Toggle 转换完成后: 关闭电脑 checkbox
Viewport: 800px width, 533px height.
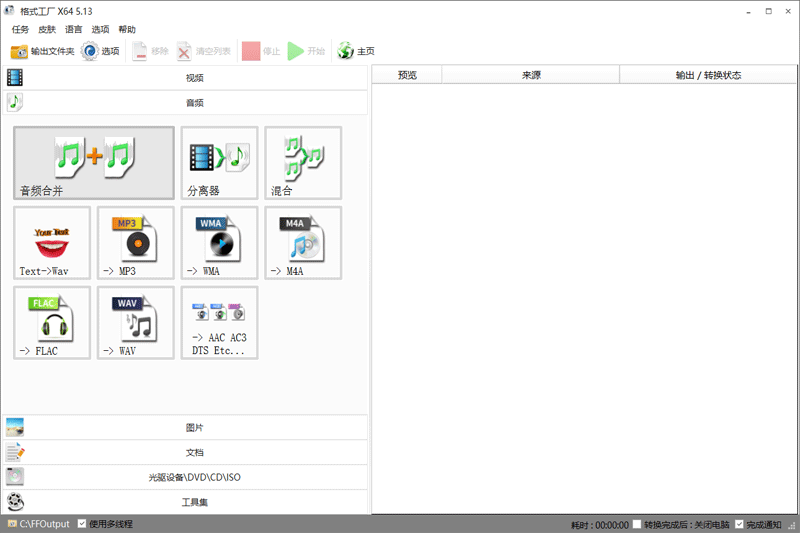pos(637,524)
